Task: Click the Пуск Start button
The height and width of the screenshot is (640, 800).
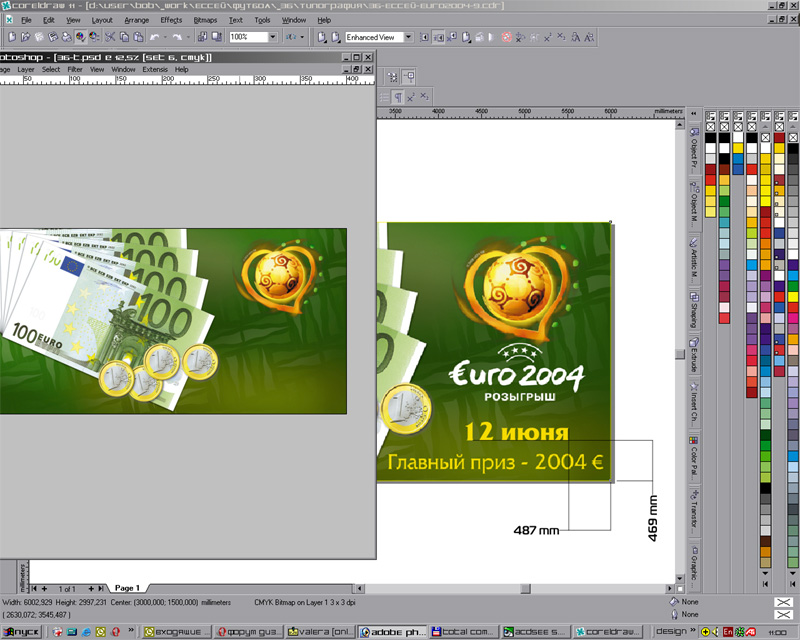Action: coord(21,631)
